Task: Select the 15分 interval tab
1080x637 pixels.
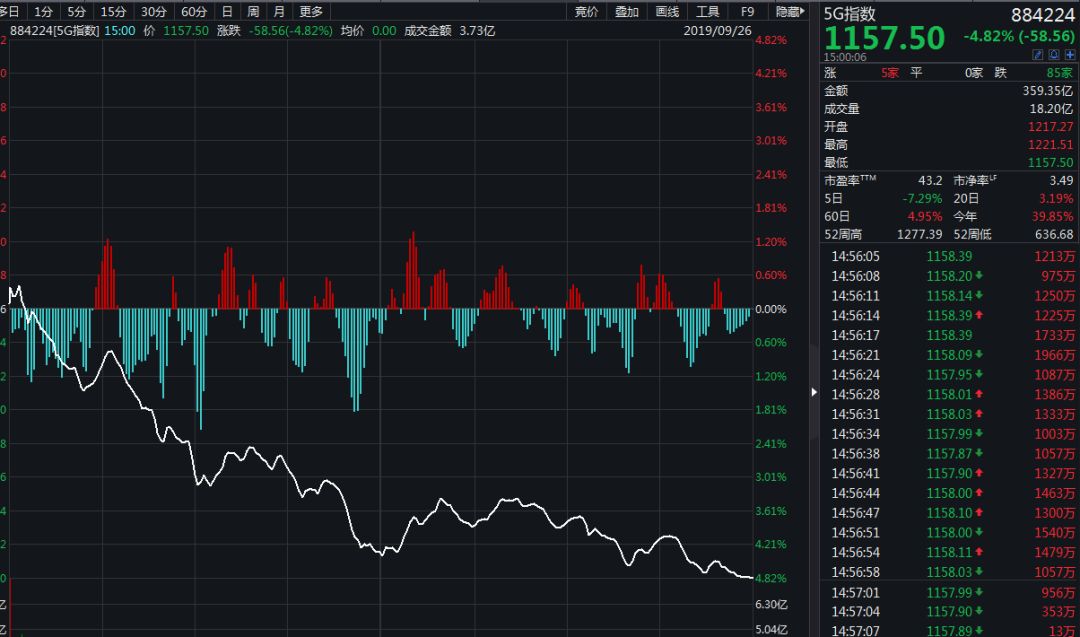Action: click(x=114, y=12)
